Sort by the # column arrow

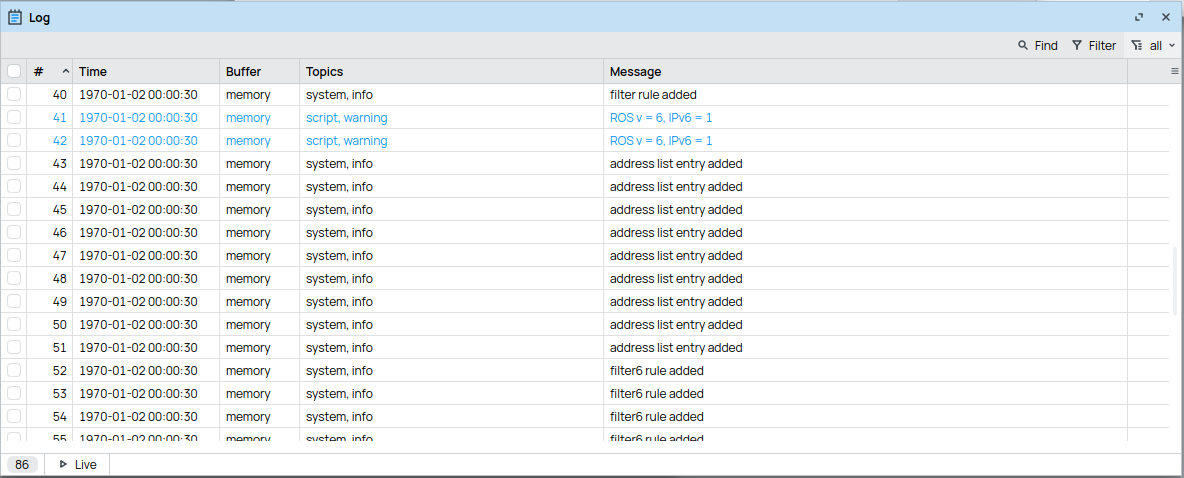pos(66,72)
